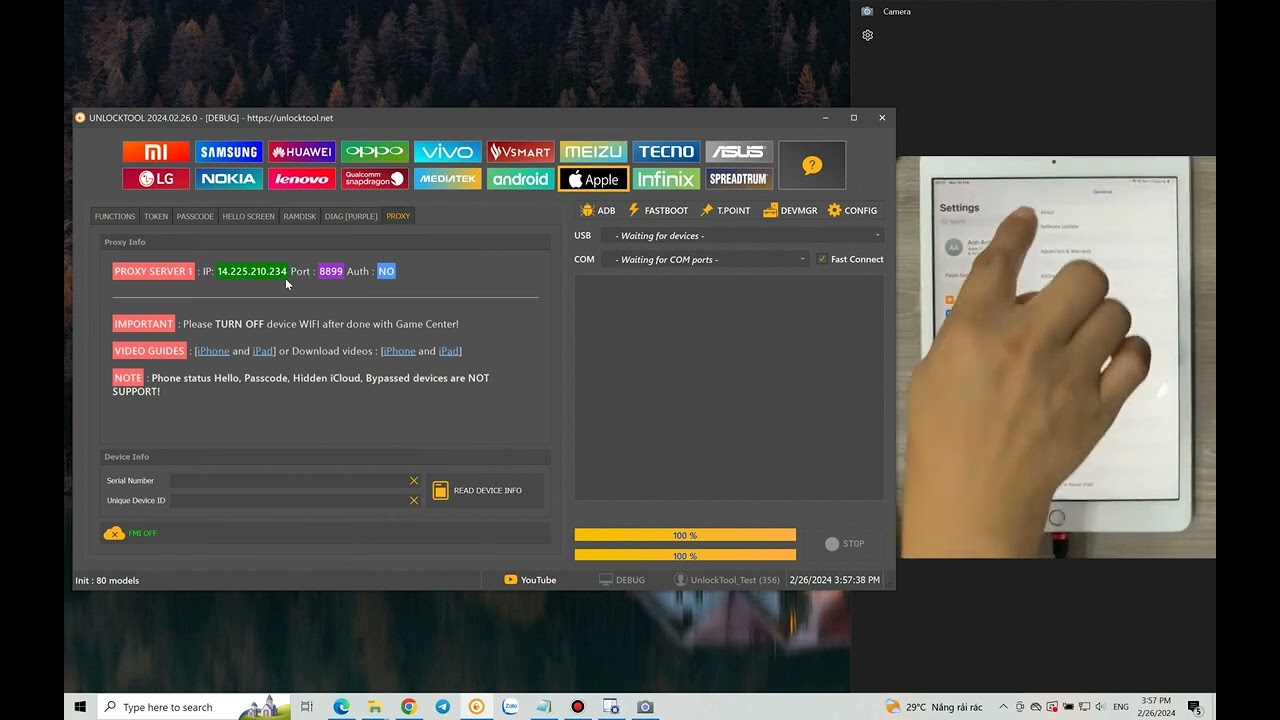This screenshot has width=1280, height=720.
Task: Click the Windows taskbar search box
Action: [x=194, y=707]
